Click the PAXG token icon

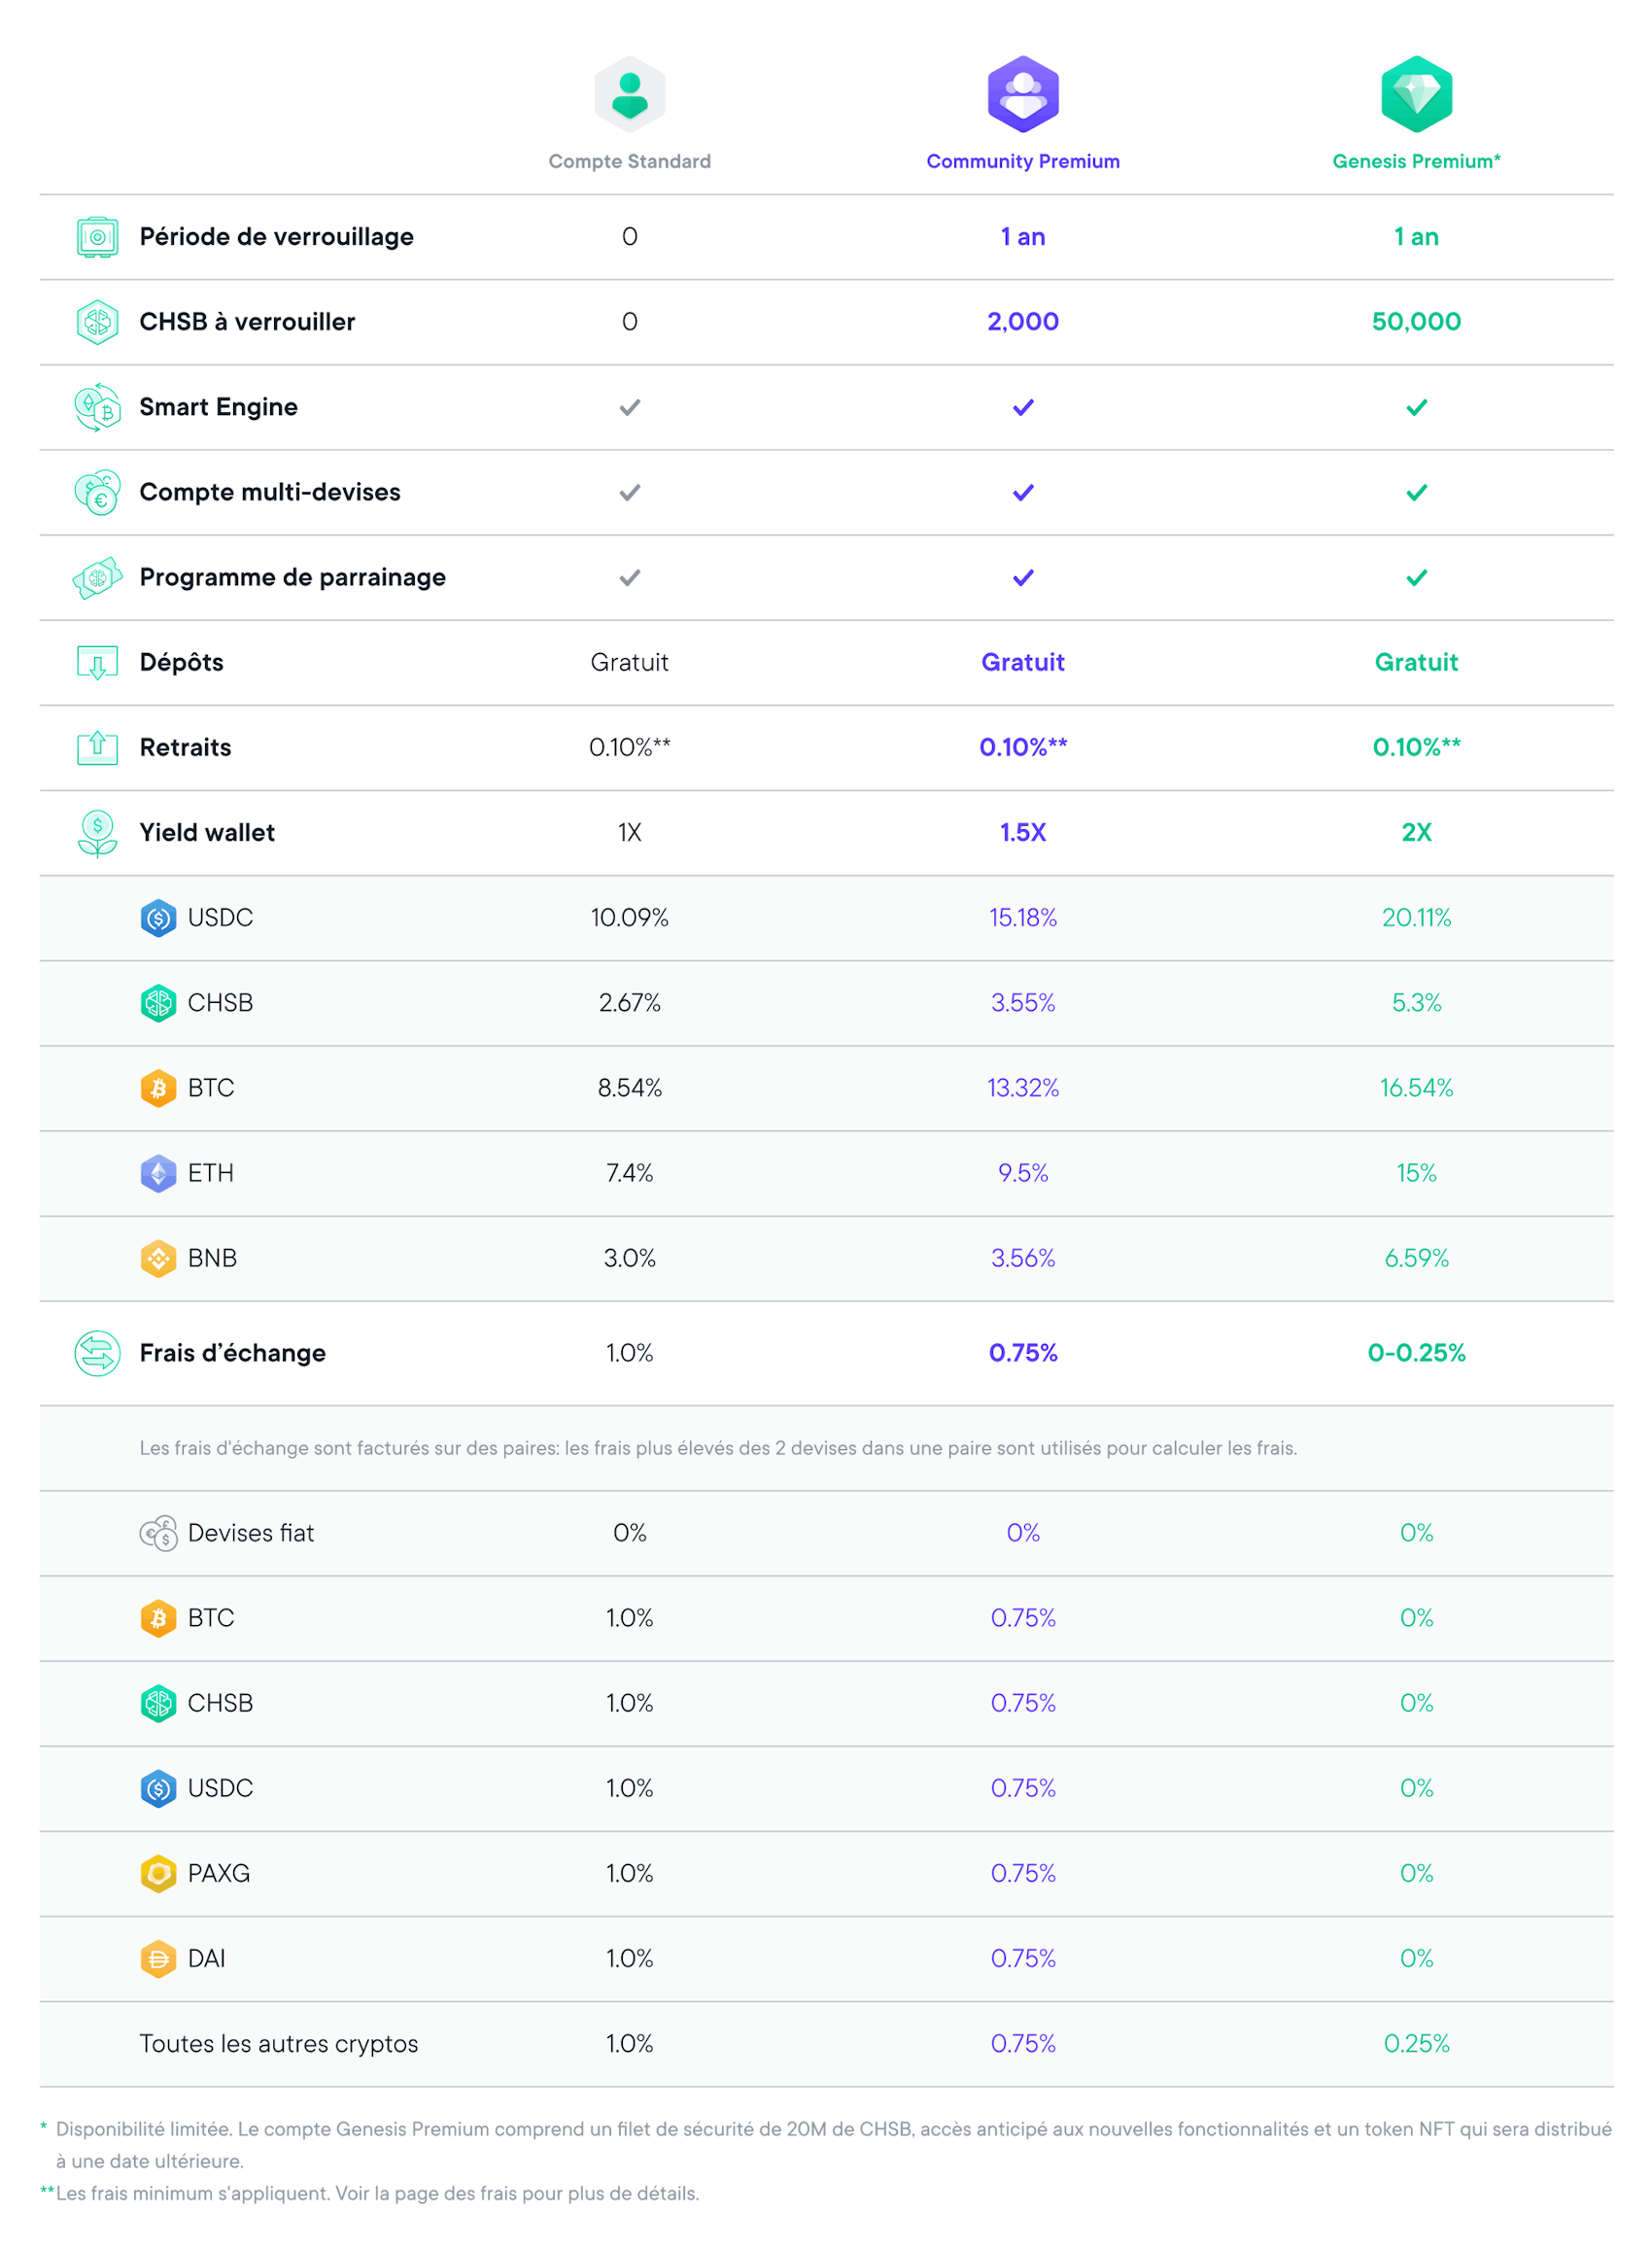[158, 1873]
